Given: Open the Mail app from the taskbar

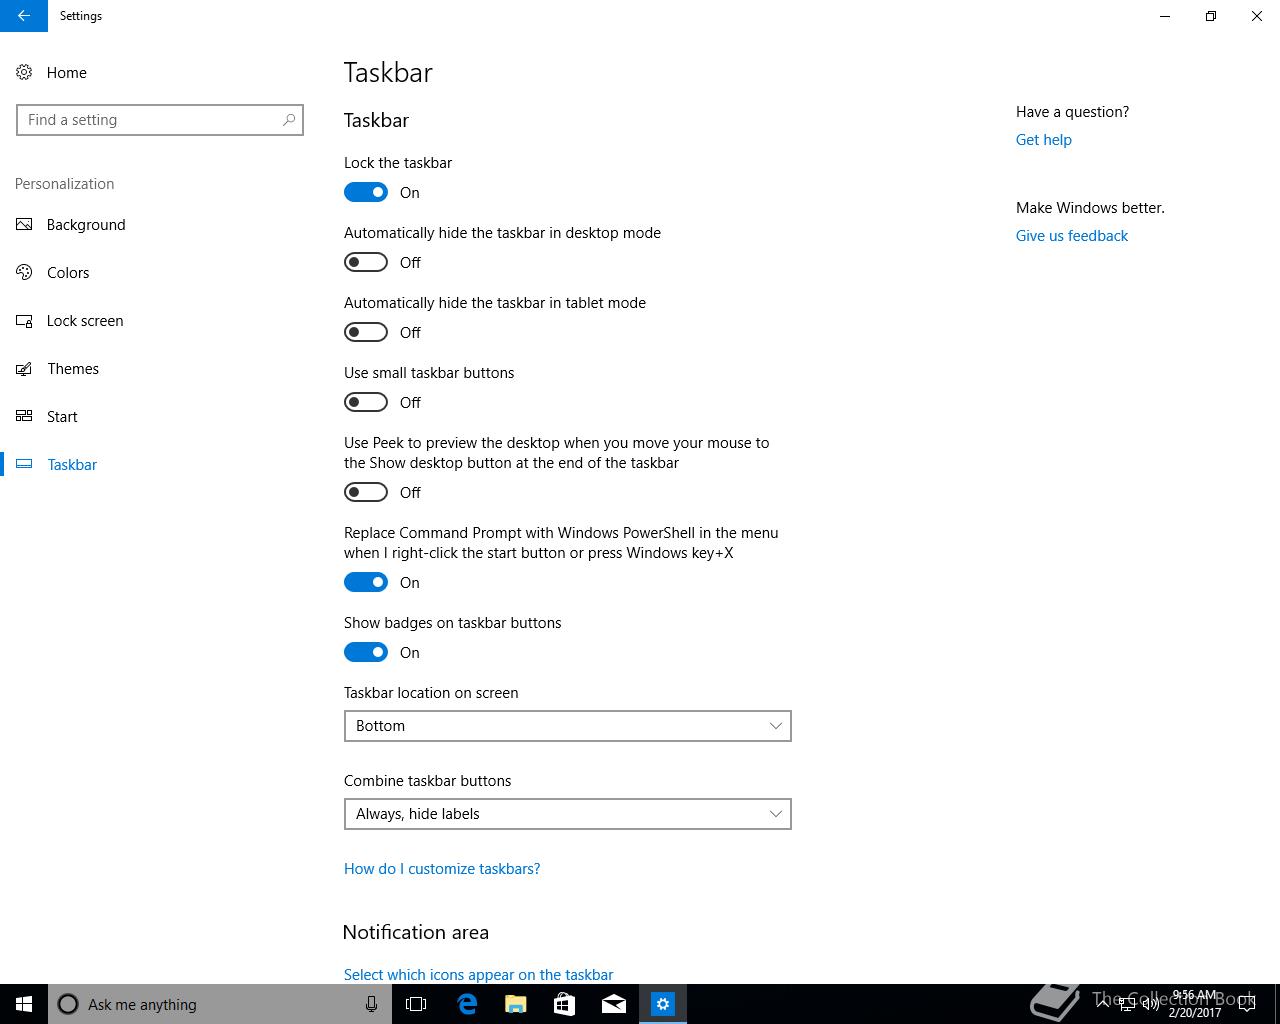Looking at the screenshot, I should tap(613, 1004).
